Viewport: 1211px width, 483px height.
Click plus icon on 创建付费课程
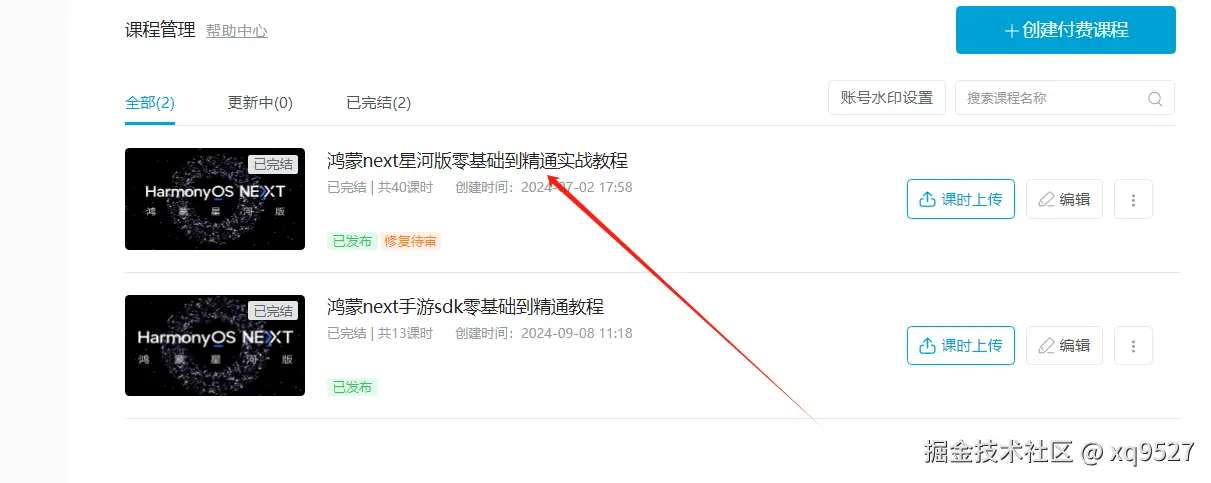coord(1011,30)
